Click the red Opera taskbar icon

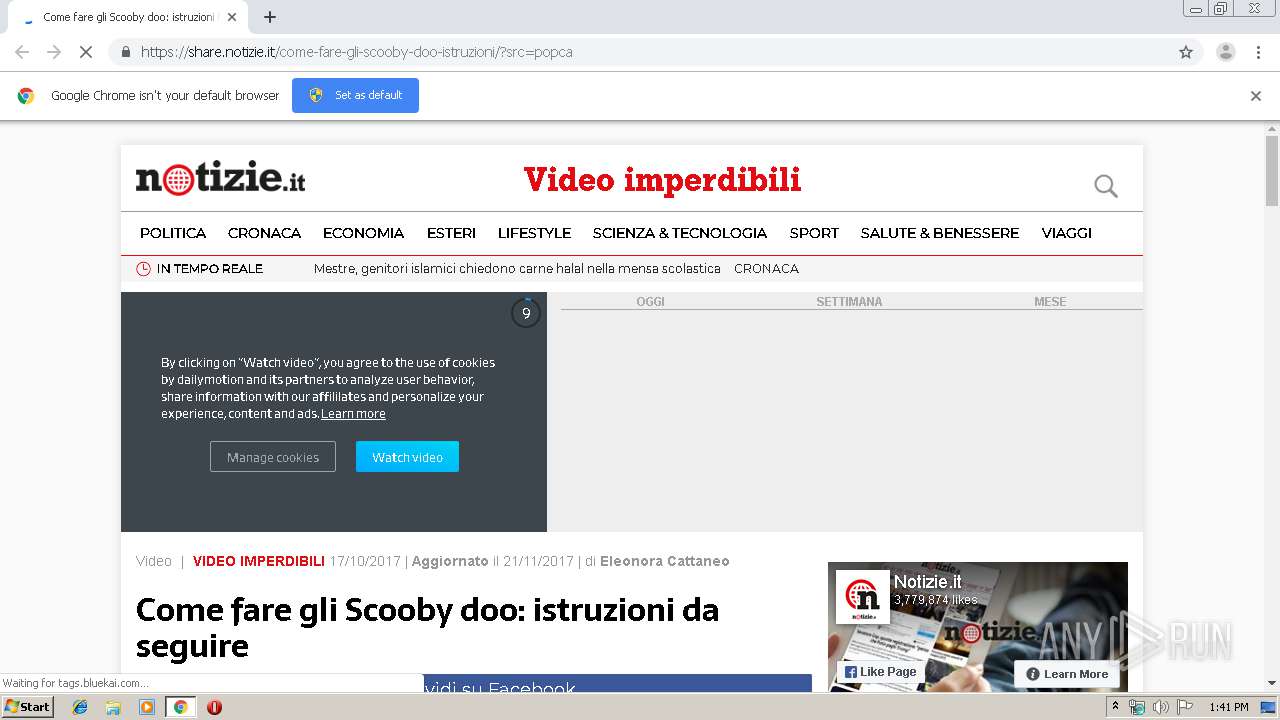point(214,707)
